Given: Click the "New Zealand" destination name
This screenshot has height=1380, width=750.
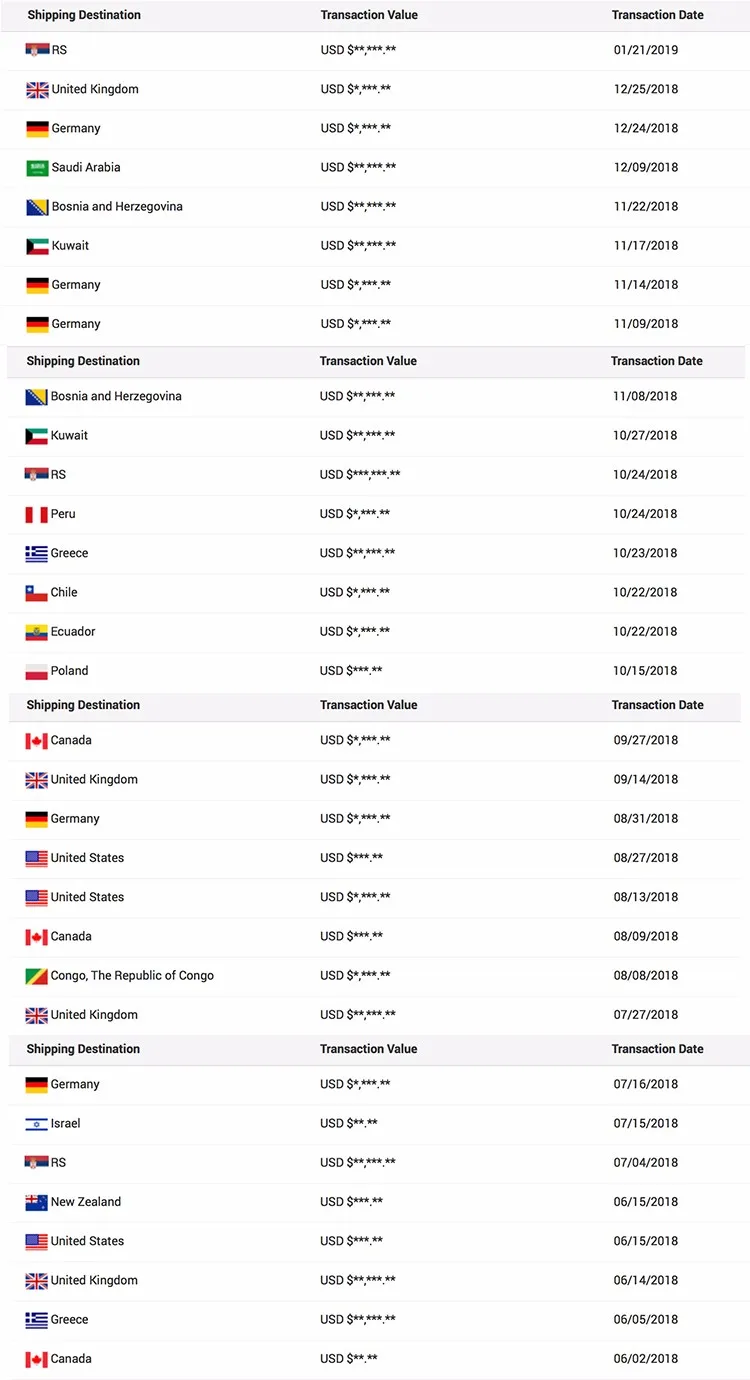Looking at the screenshot, I should click(x=86, y=1202).
